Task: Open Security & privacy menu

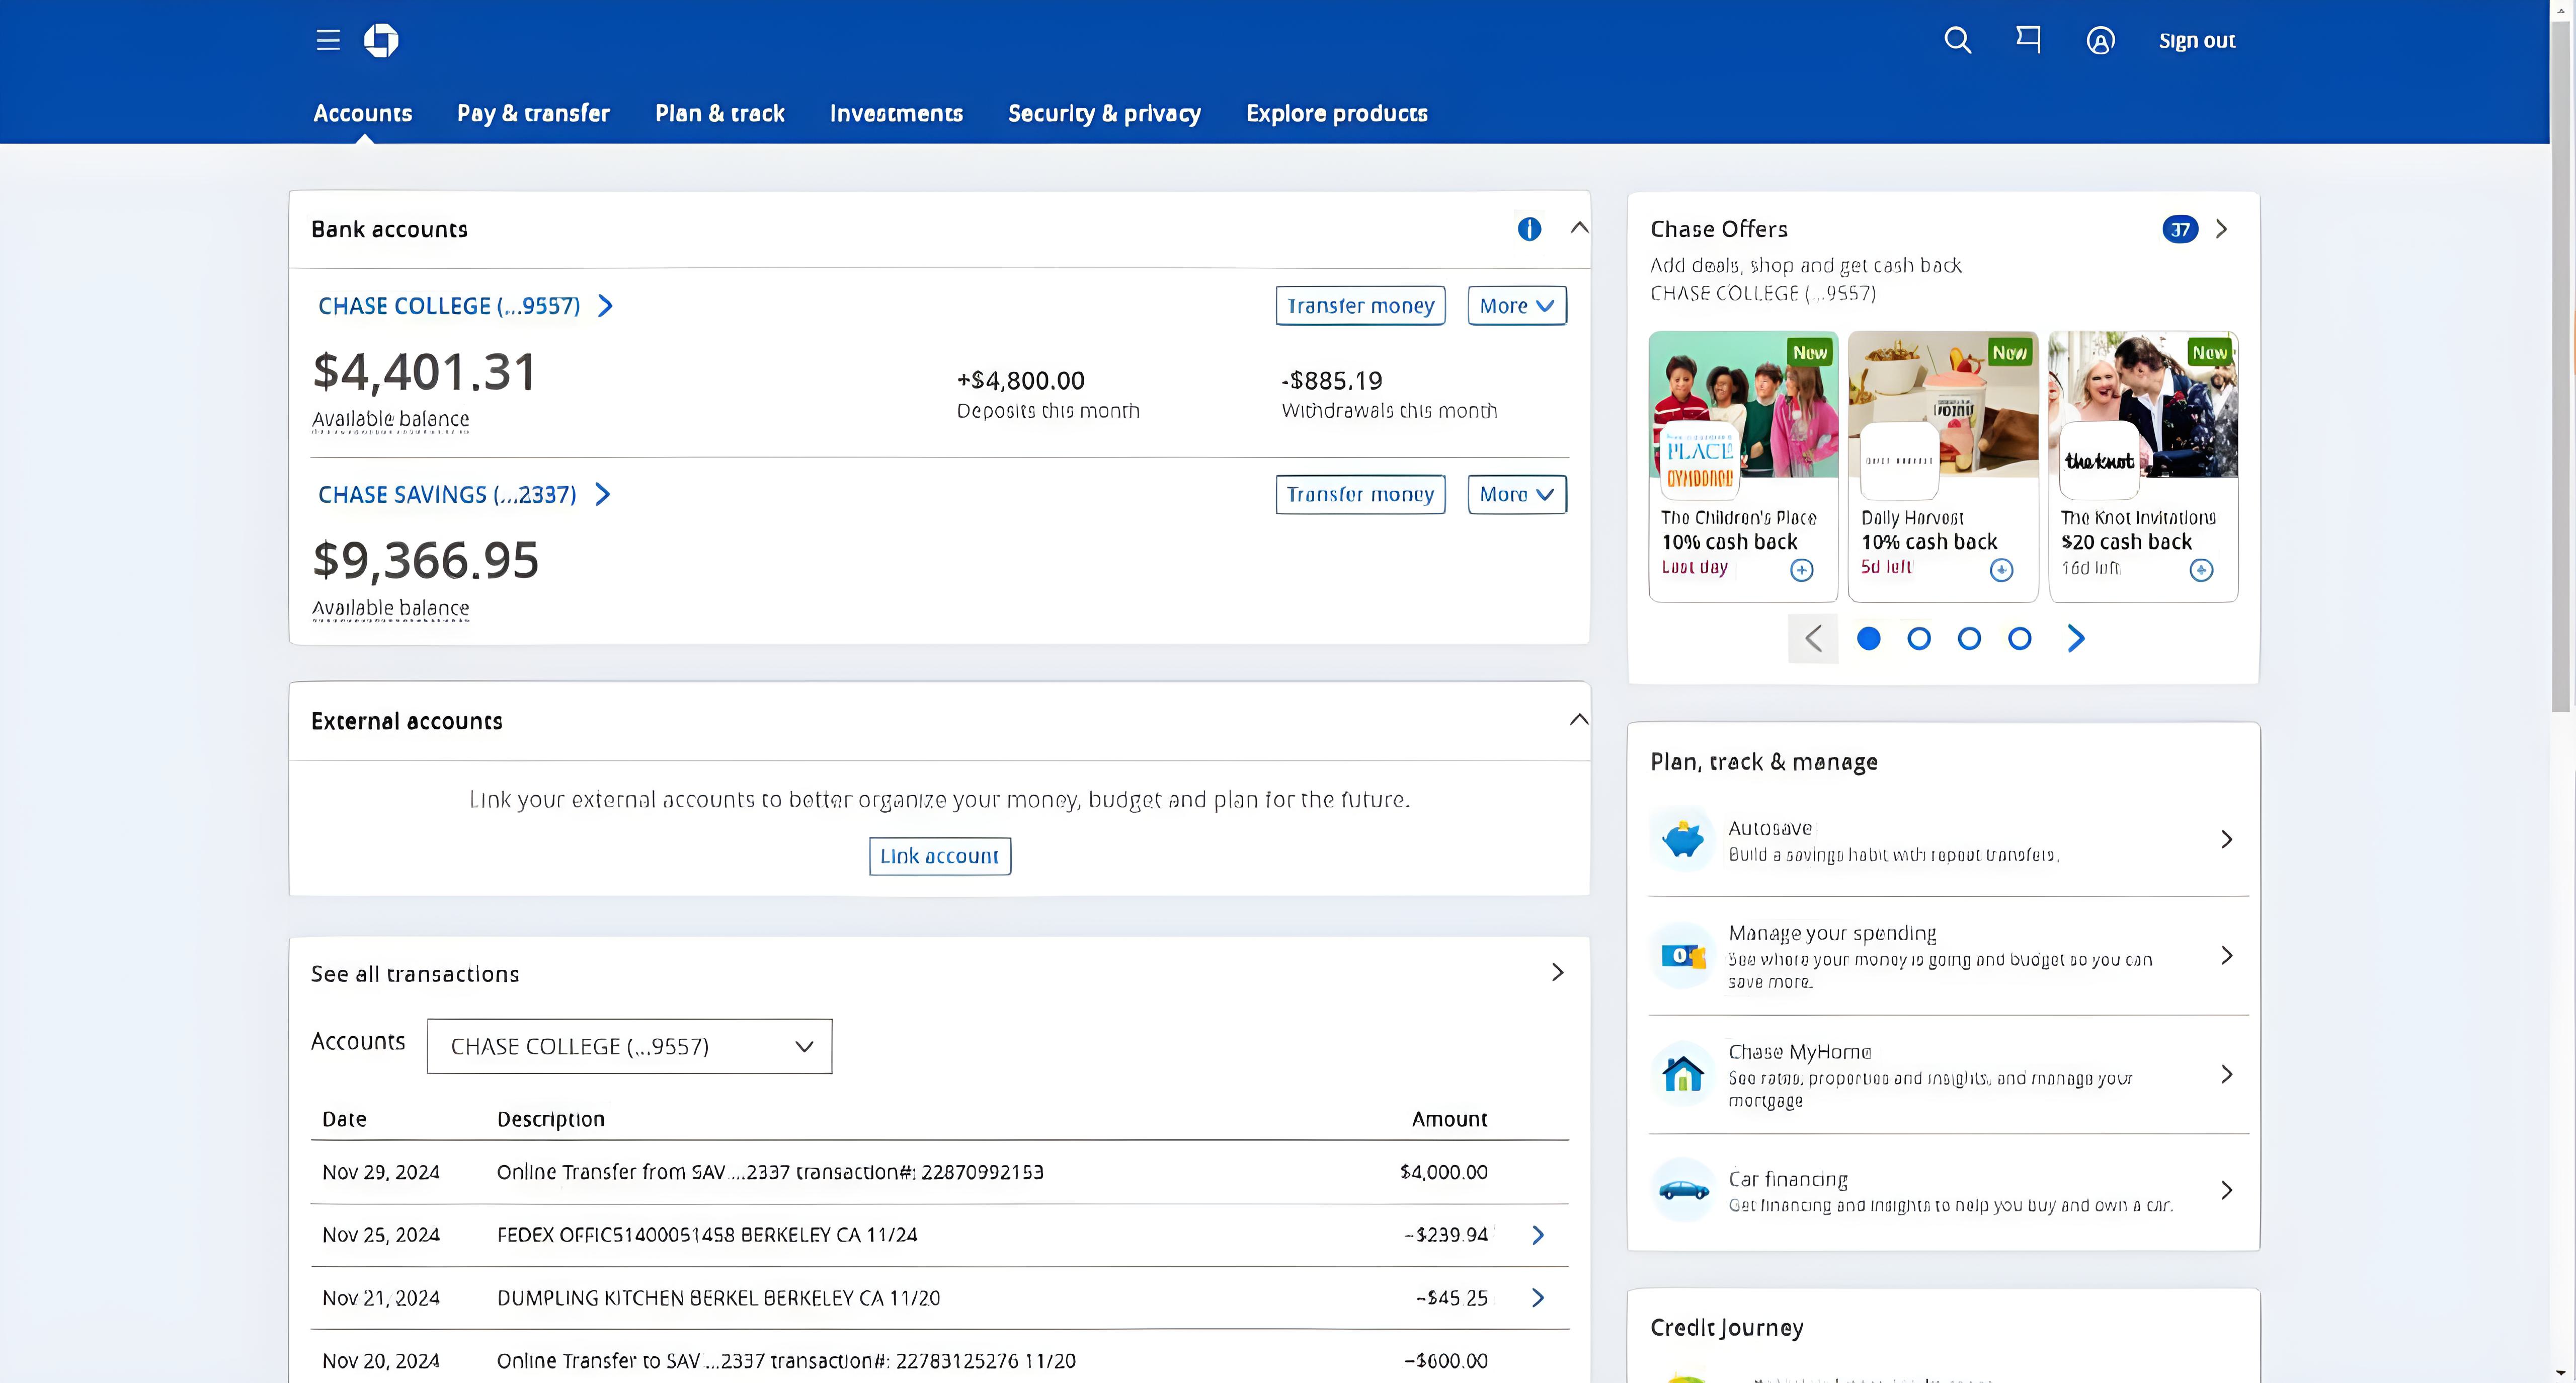Action: 1104,113
